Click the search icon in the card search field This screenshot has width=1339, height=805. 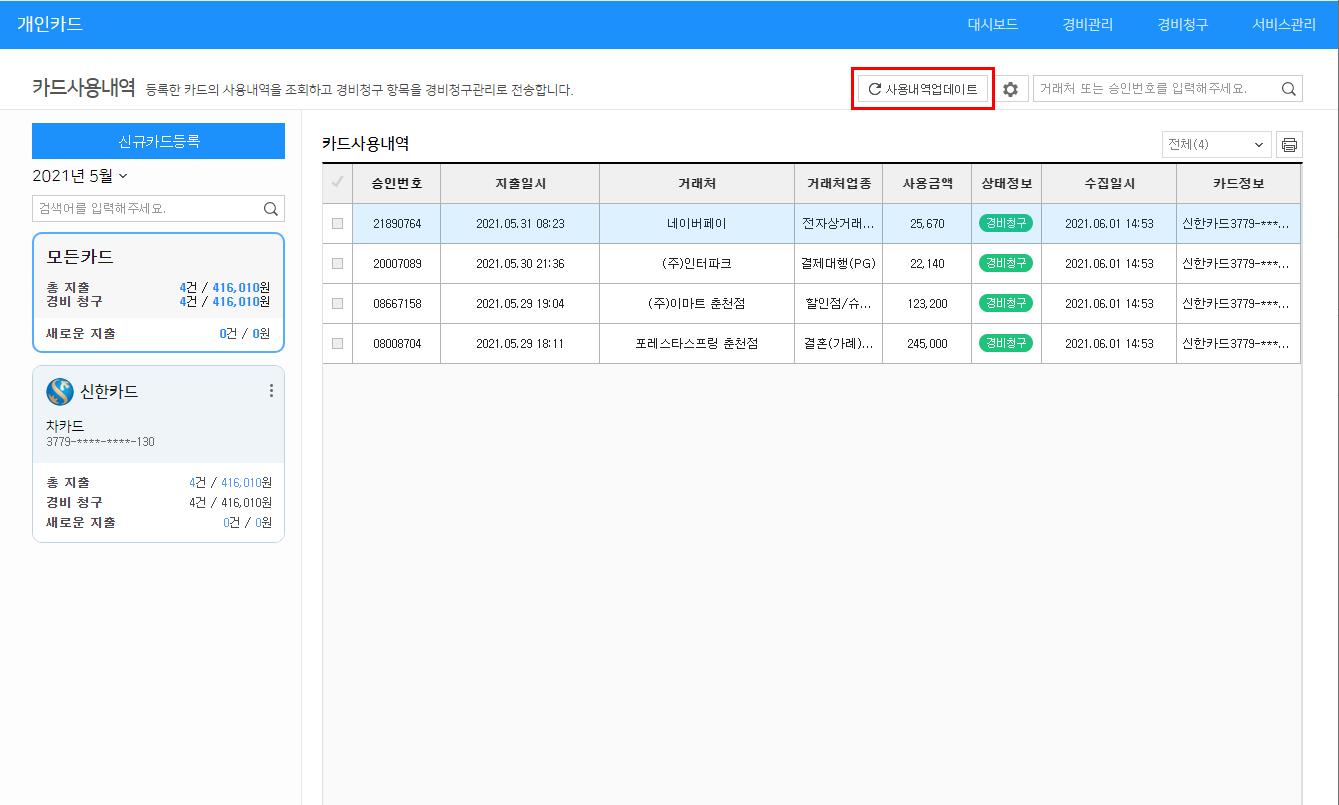(x=270, y=209)
